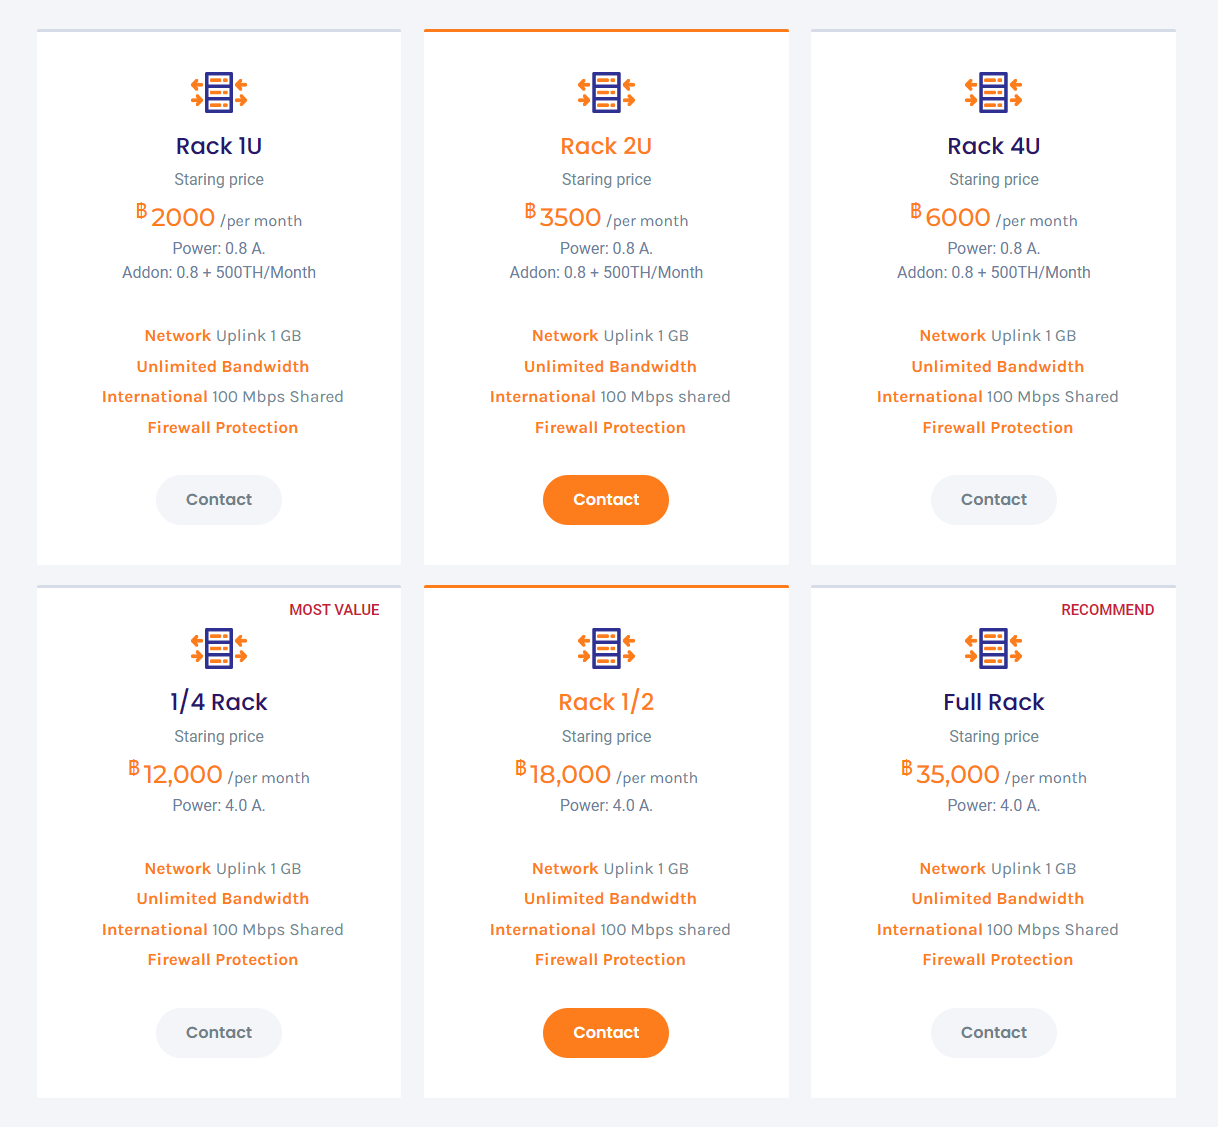Click the ฿2000 price of Rack 1U
The image size is (1218, 1127).
[x=176, y=217]
